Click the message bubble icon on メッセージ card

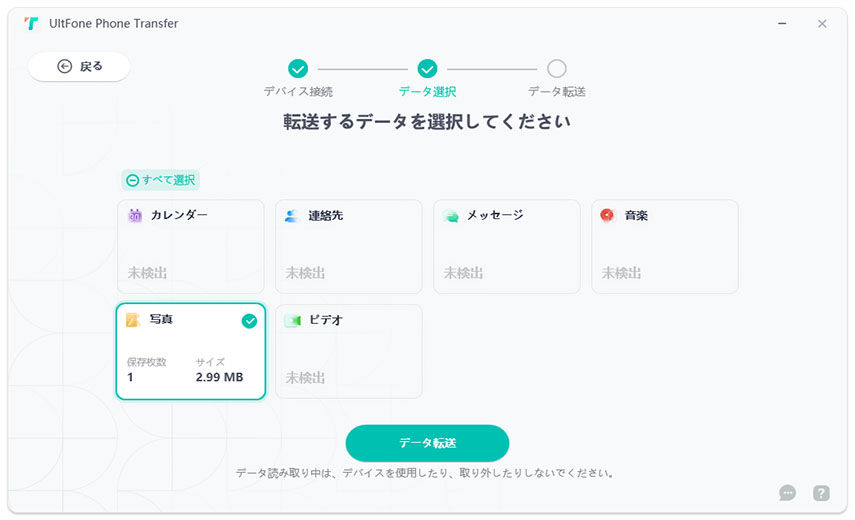(451, 215)
